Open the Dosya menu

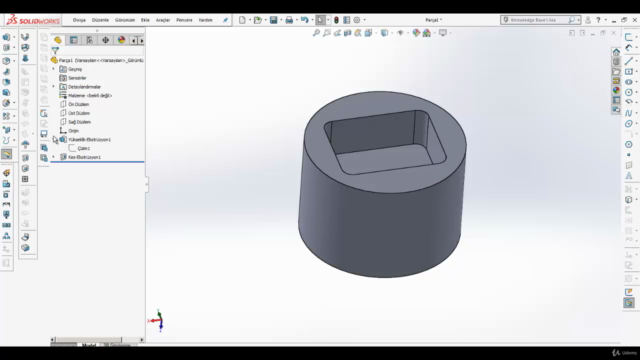click(x=79, y=20)
